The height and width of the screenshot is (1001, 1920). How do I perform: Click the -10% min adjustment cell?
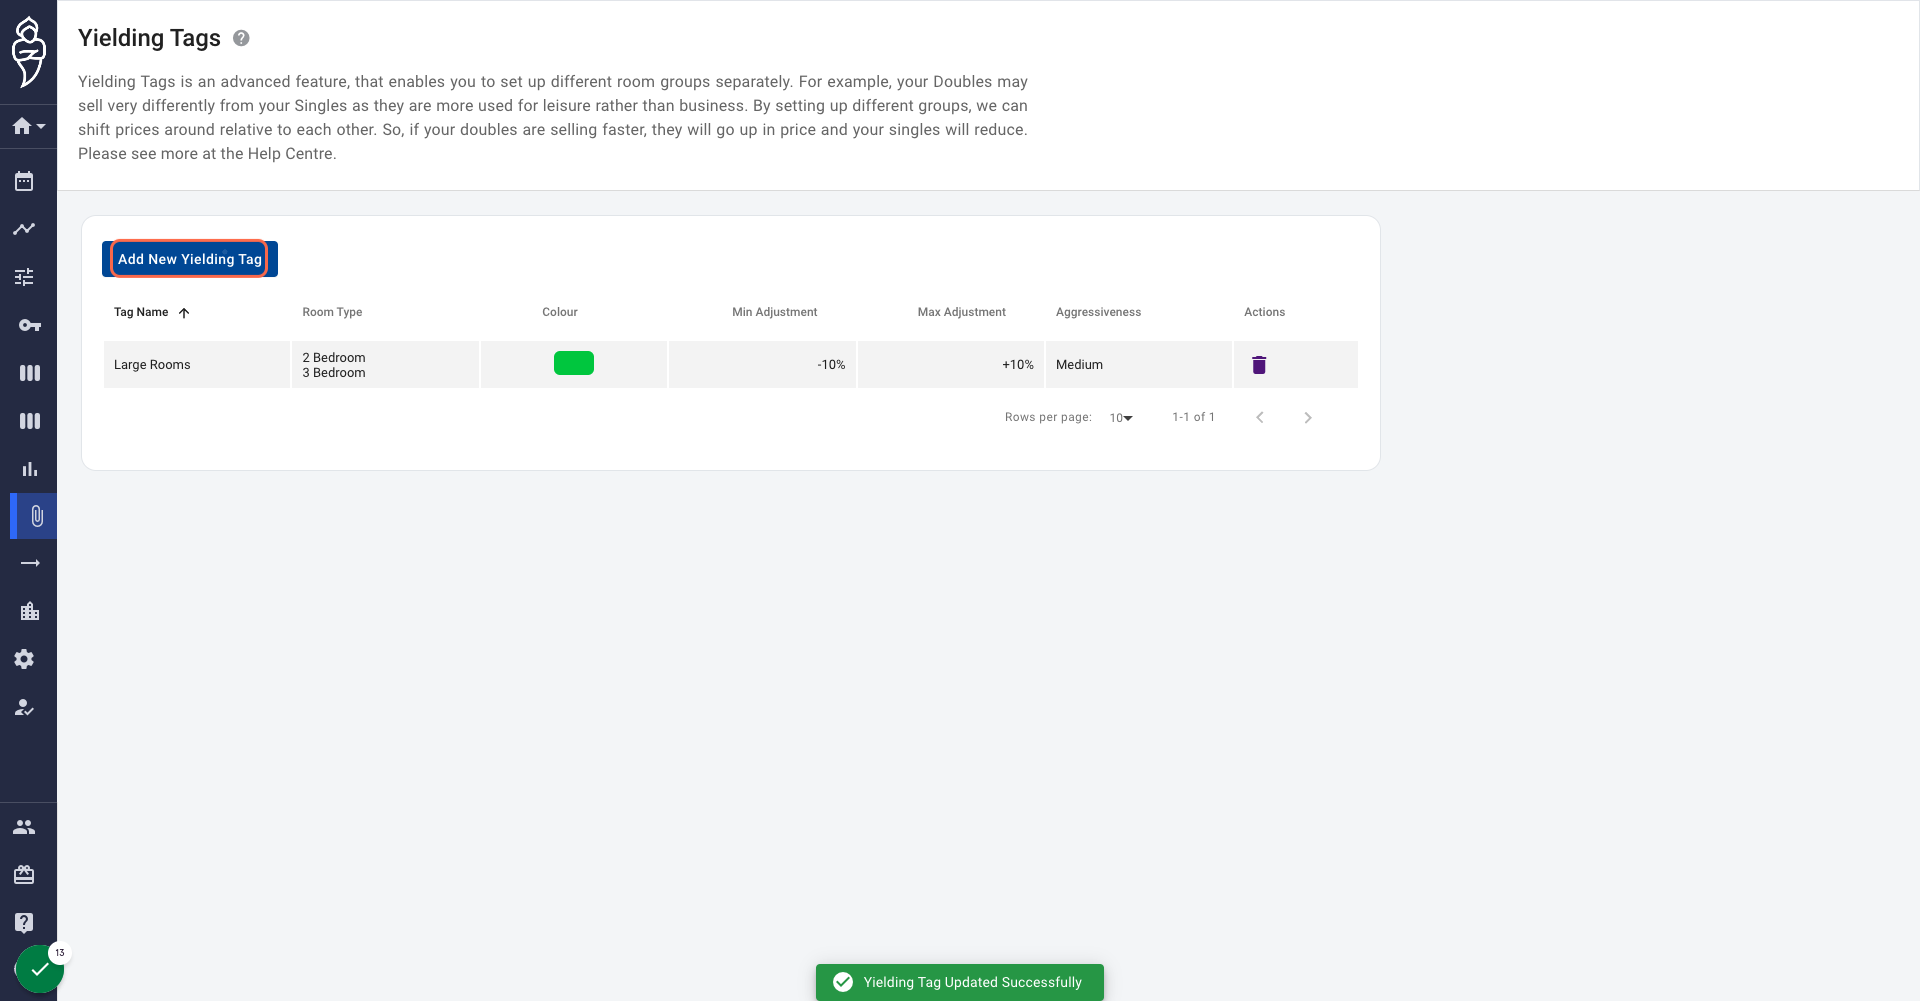762,365
